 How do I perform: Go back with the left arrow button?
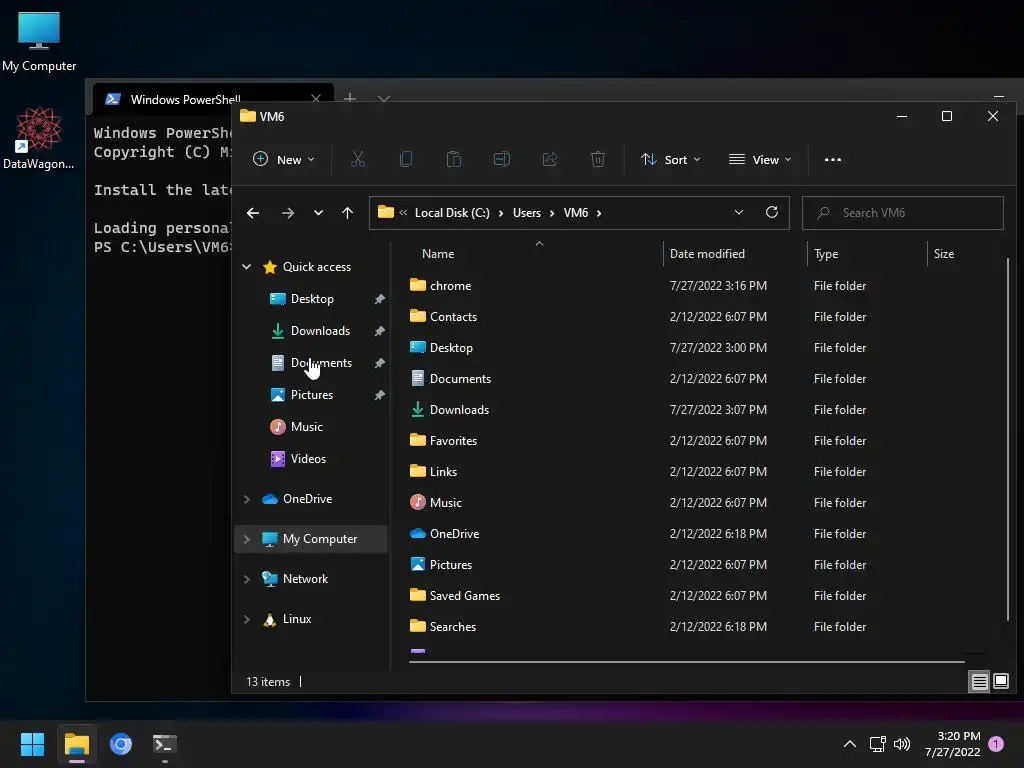253,213
